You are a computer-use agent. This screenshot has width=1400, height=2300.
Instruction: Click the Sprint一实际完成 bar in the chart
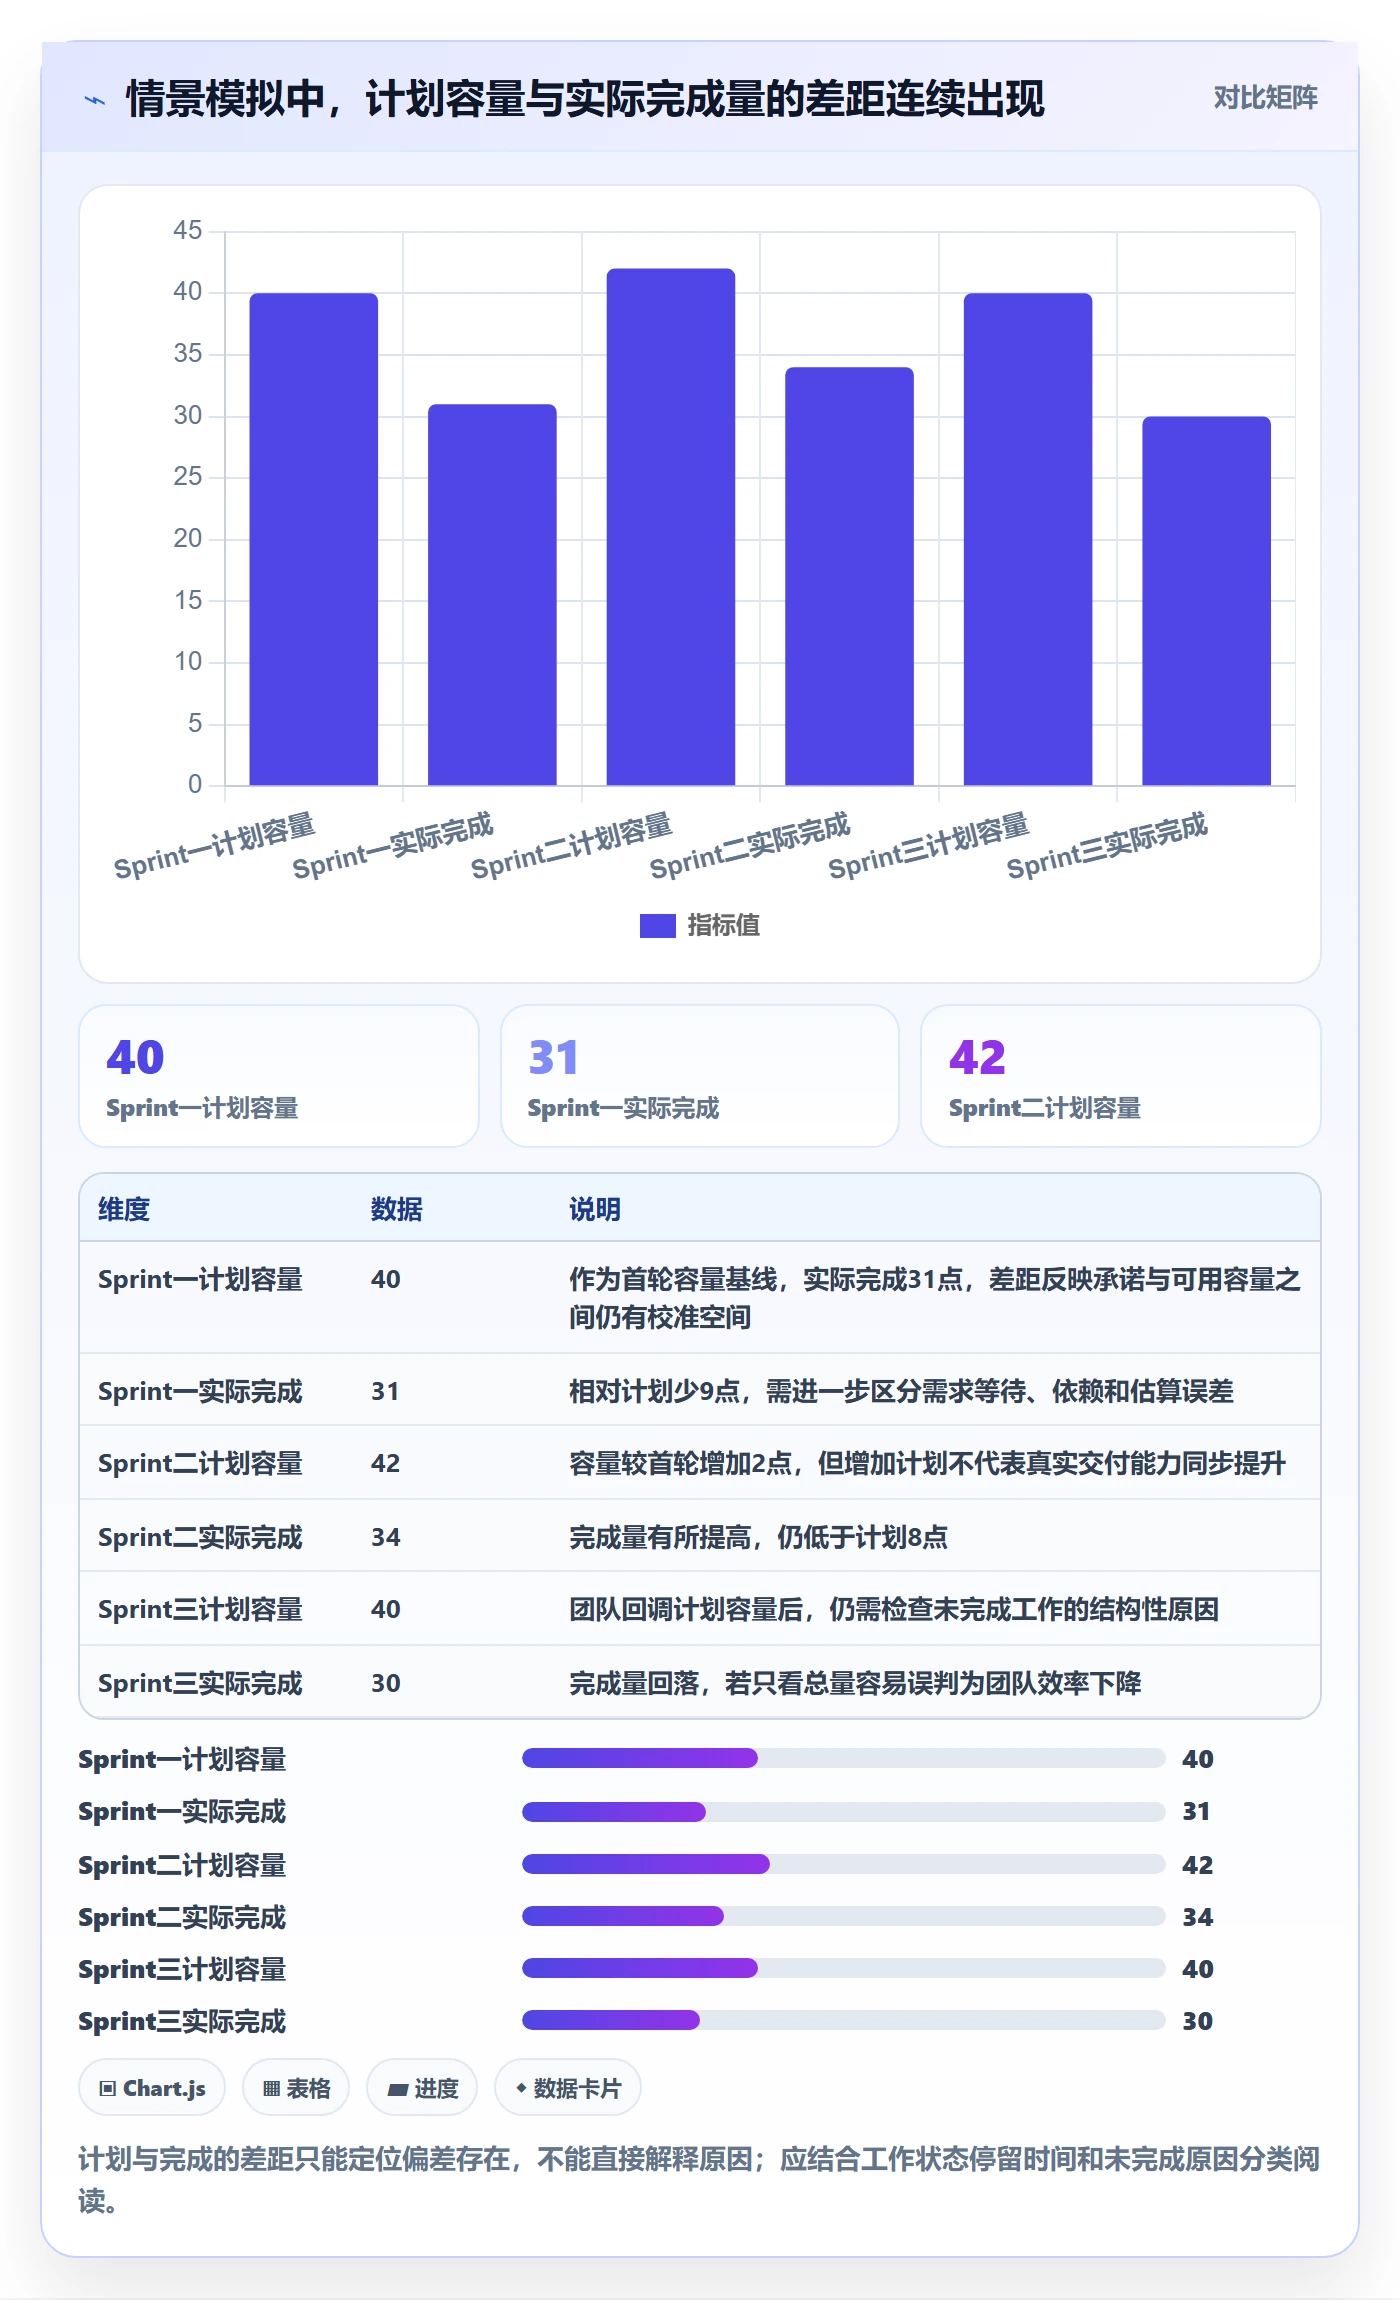pos(492,594)
